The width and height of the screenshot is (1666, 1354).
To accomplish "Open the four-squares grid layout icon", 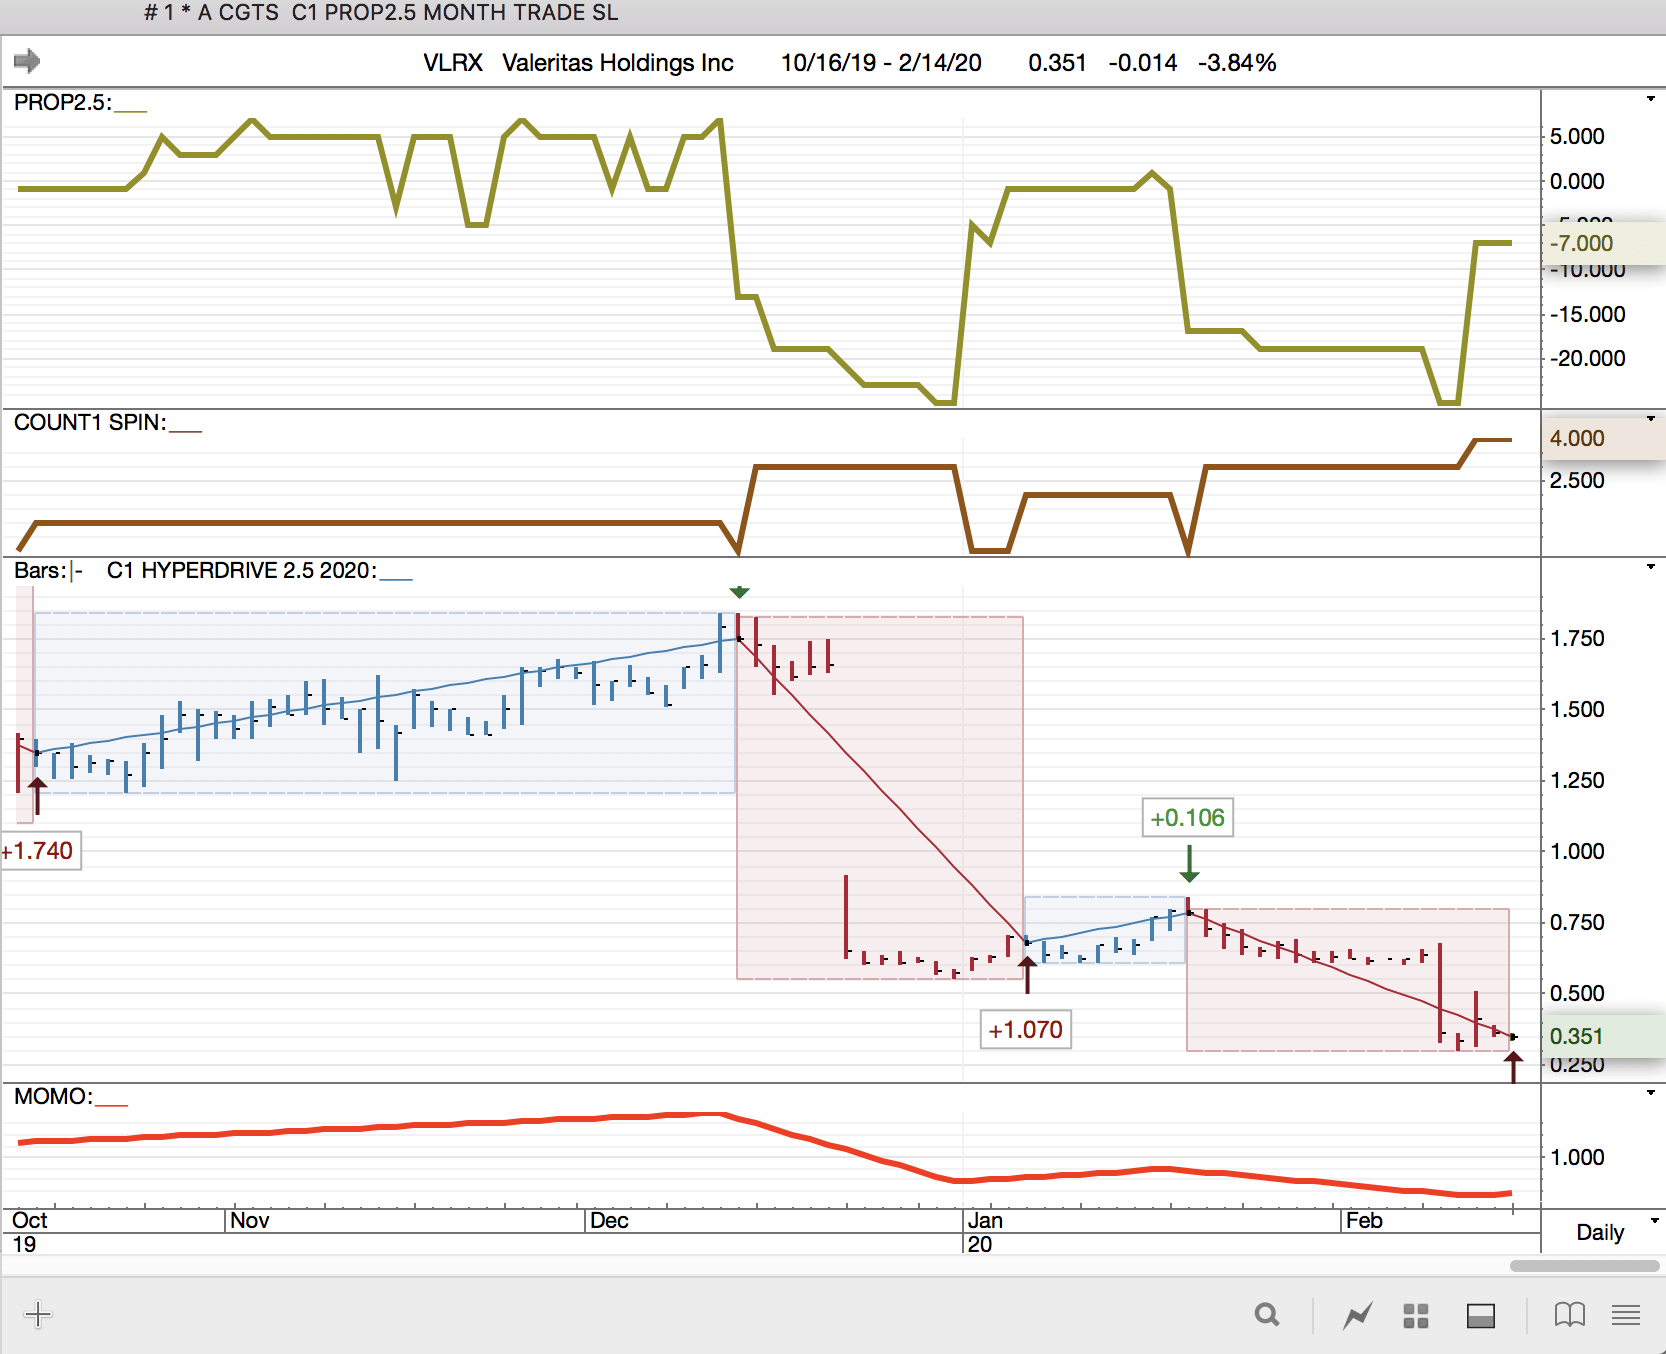I will pos(1416,1315).
